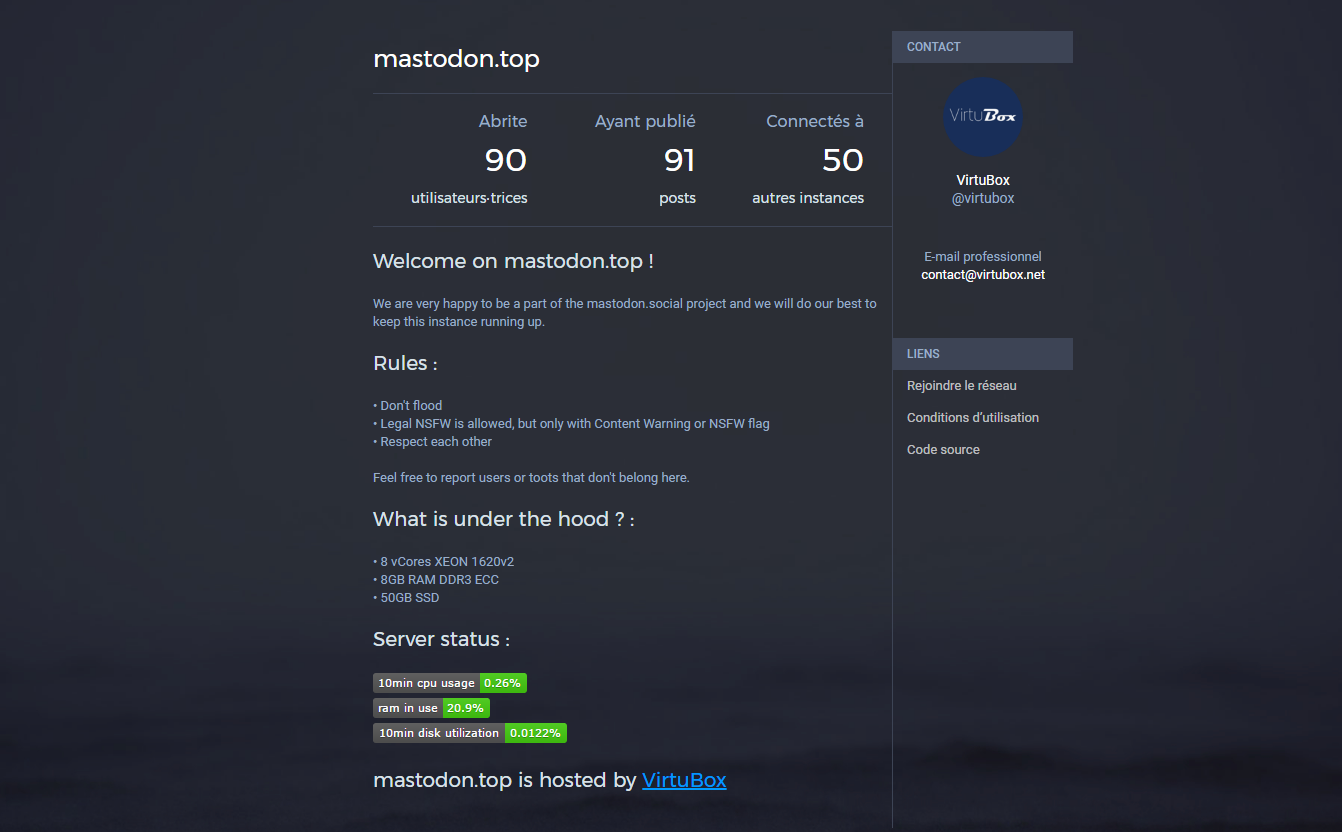Click the 91 posts count
This screenshot has height=832, width=1342.
[x=679, y=160]
